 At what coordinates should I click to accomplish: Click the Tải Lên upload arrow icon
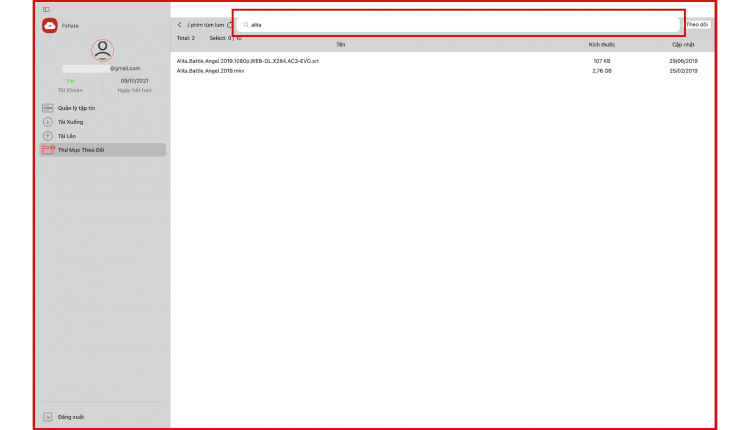(47, 136)
